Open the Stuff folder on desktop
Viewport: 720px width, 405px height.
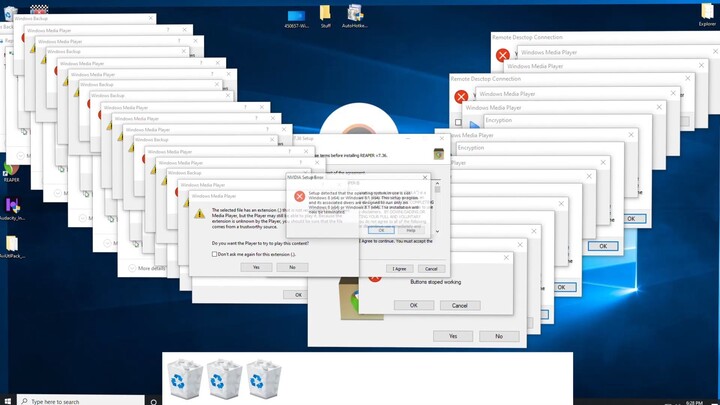coord(325,16)
